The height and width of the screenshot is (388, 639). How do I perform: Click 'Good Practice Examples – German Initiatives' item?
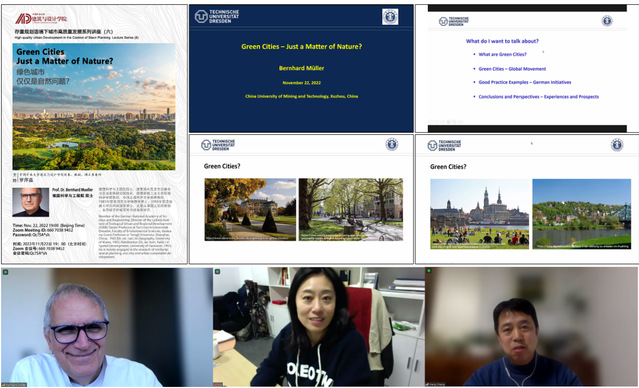tap(525, 82)
